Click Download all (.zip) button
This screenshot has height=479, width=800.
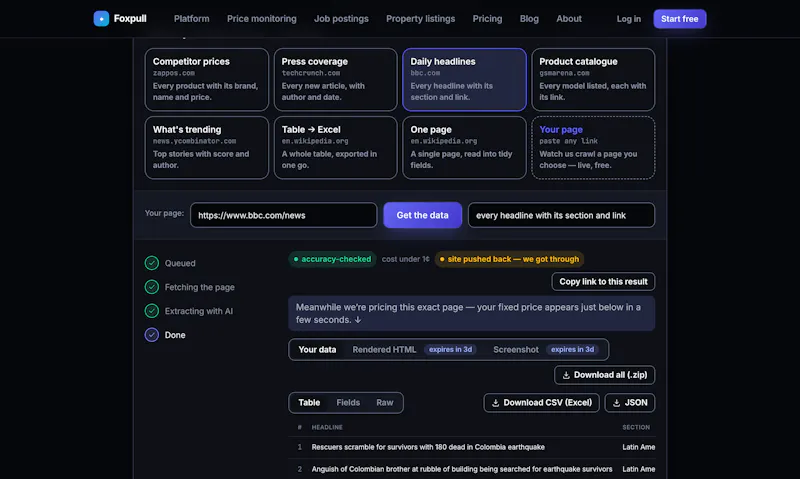click(x=605, y=375)
